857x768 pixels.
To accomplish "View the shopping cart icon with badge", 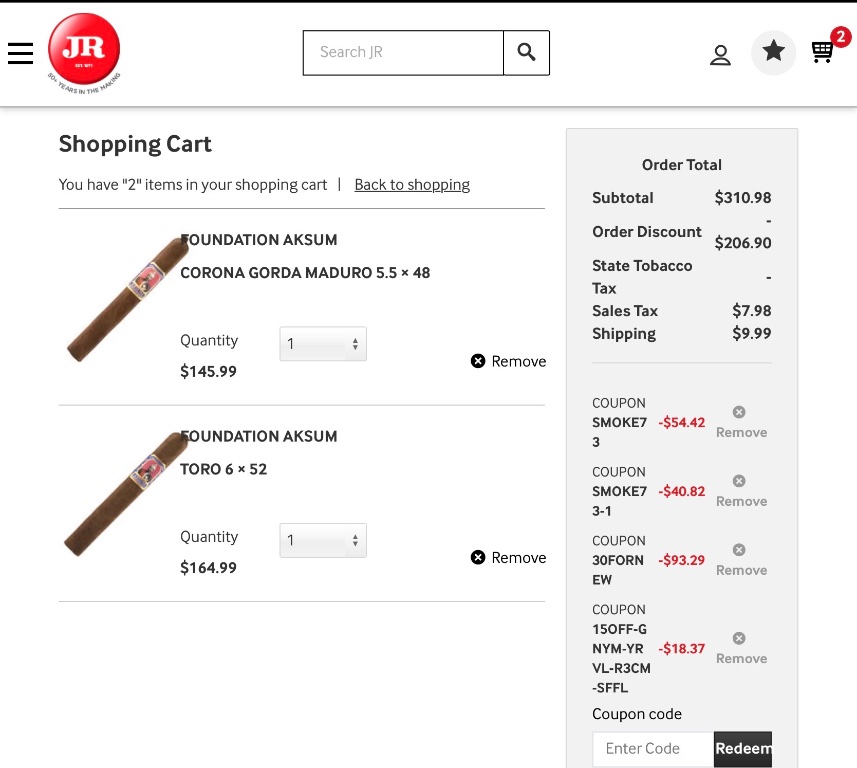I will (824, 51).
